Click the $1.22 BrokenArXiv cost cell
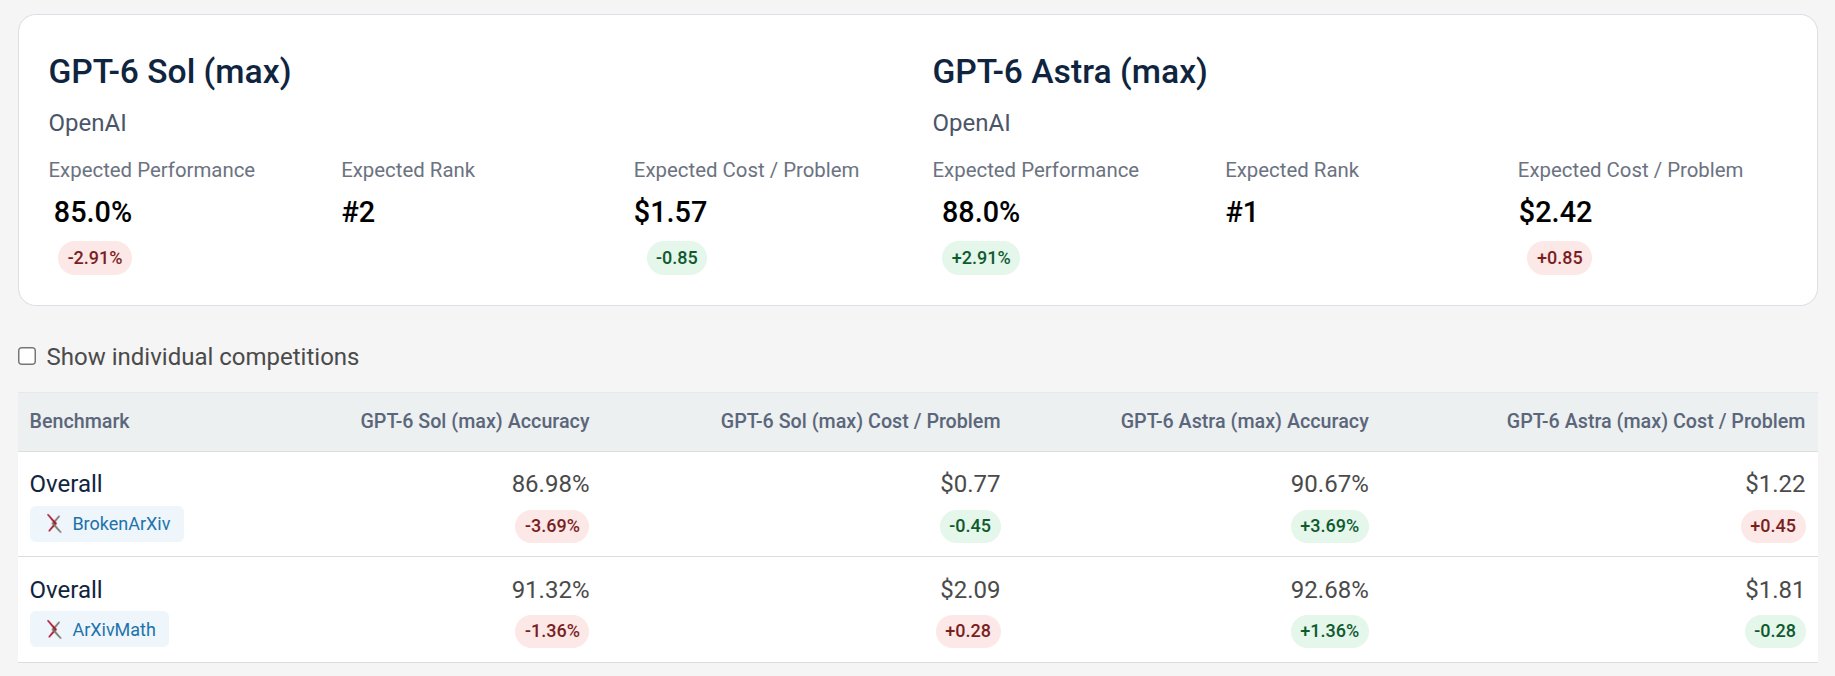The width and height of the screenshot is (1835, 676). (1775, 484)
